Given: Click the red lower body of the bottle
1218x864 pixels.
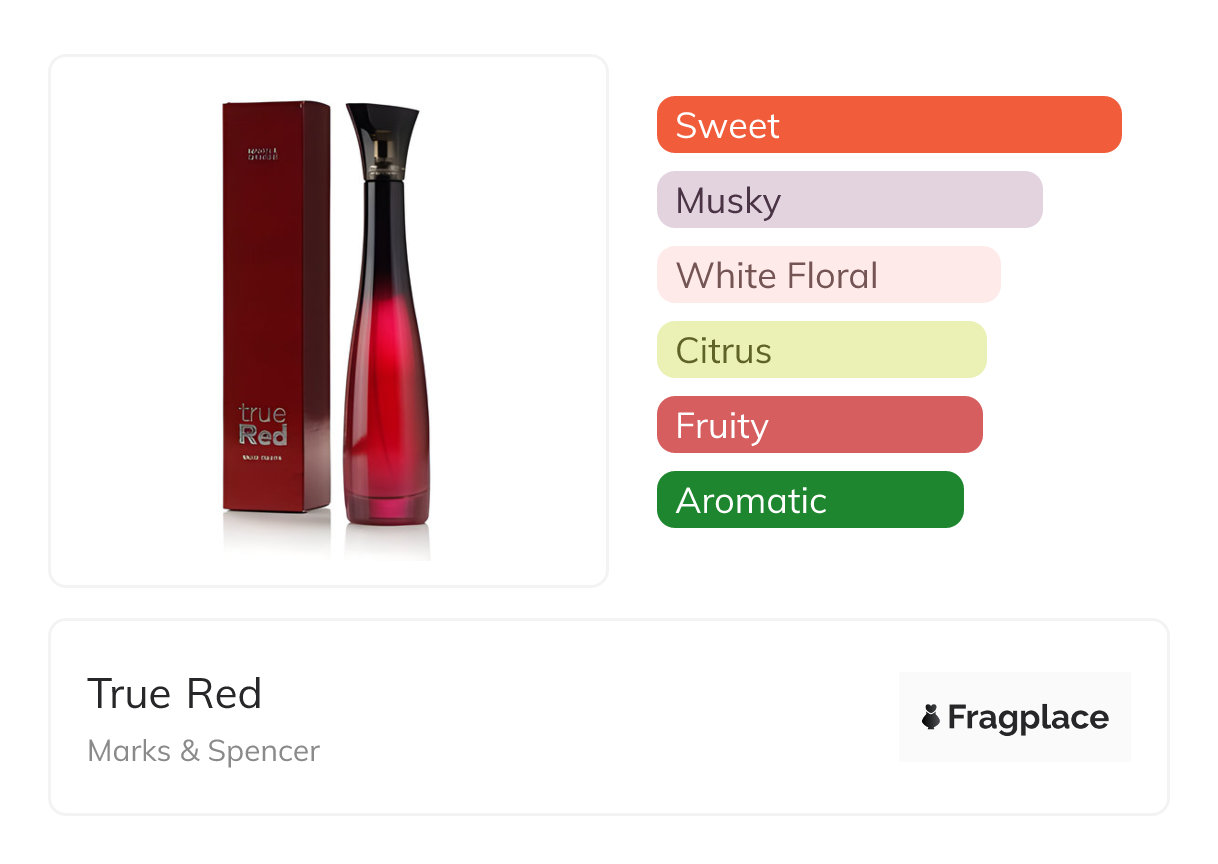Looking at the screenshot, I should point(385,420).
